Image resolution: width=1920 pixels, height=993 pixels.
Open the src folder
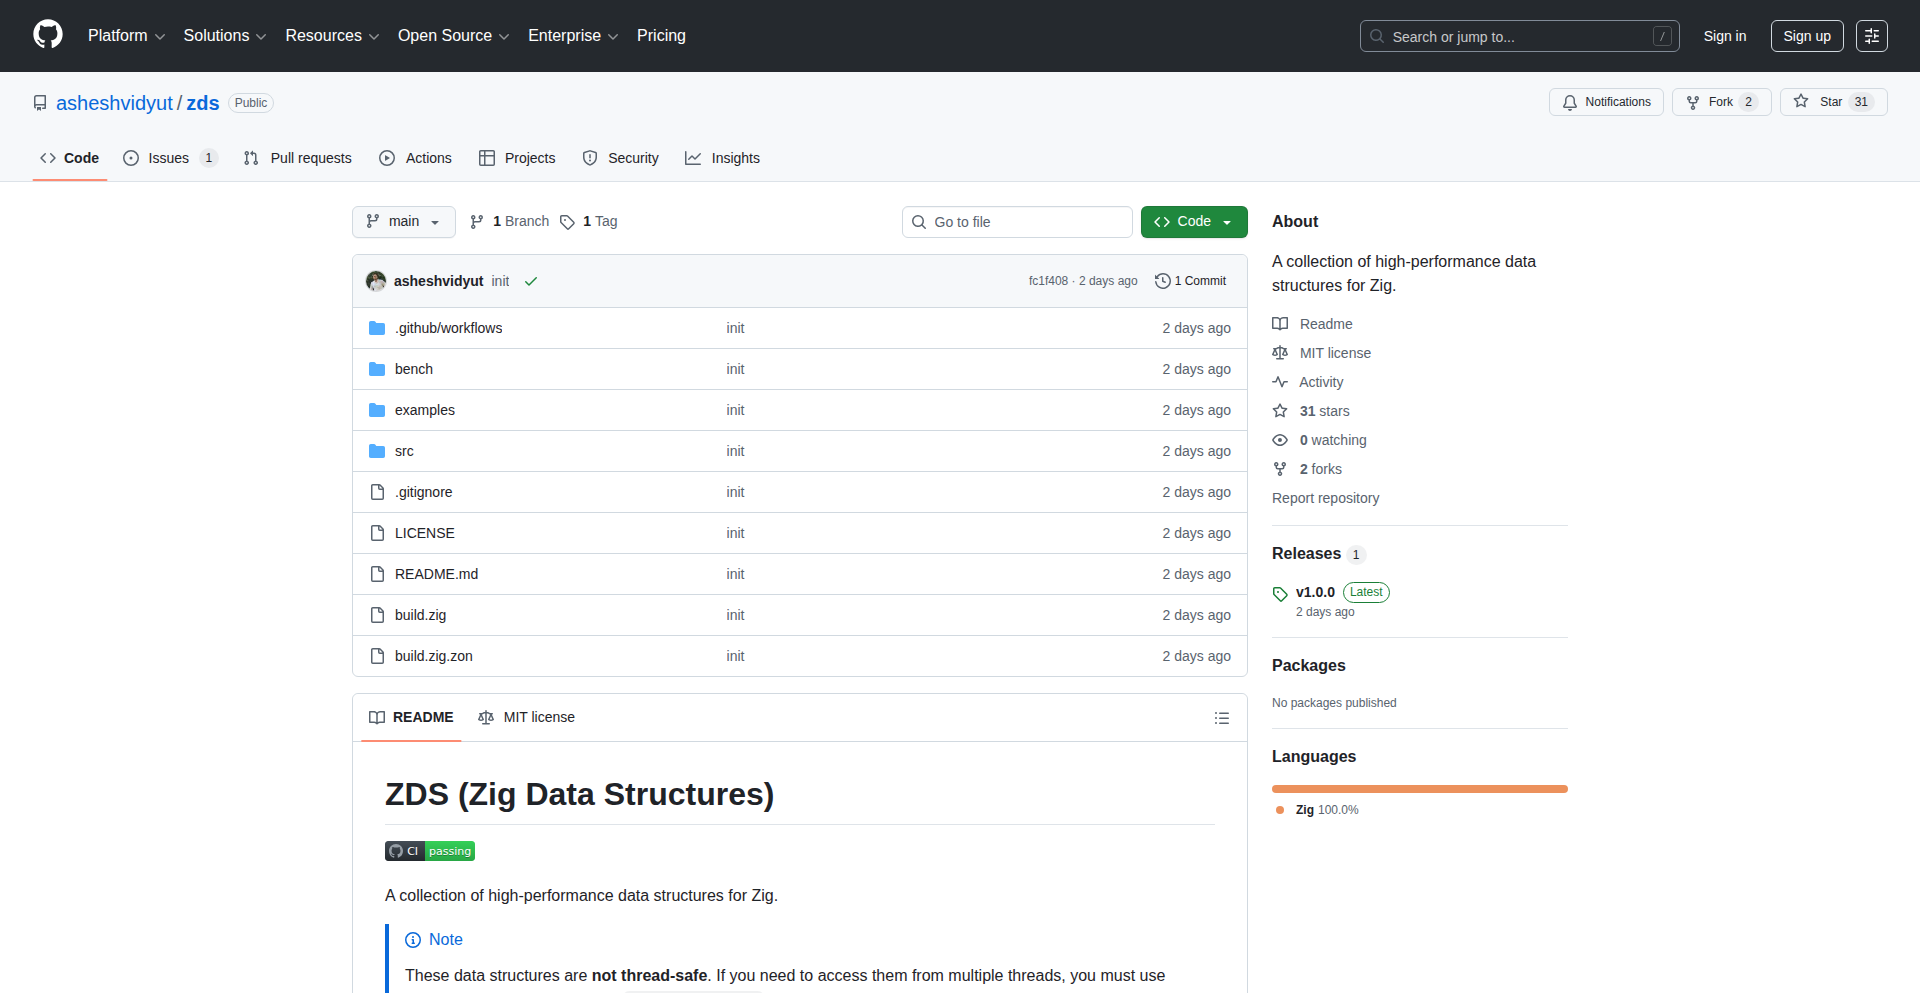coord(404,451)
